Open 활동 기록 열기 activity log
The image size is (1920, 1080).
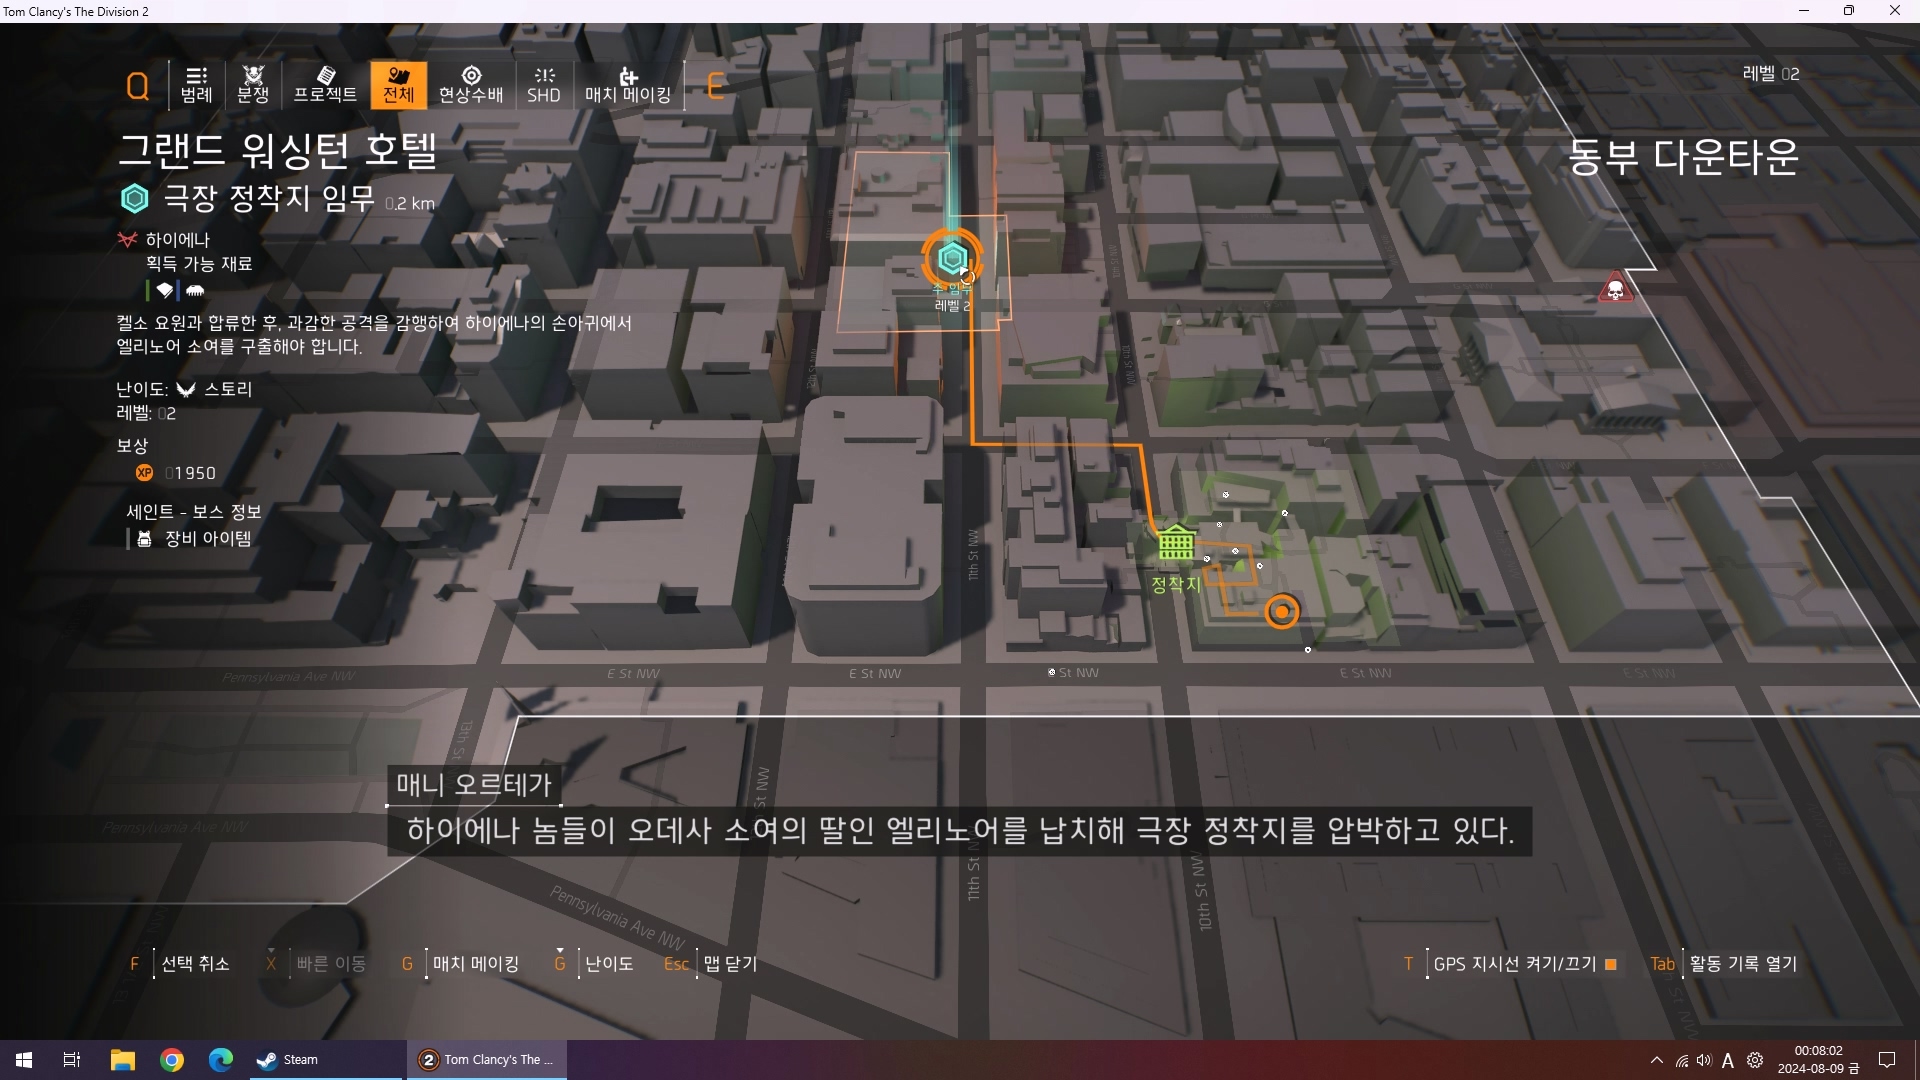[x=1743, y=964]
